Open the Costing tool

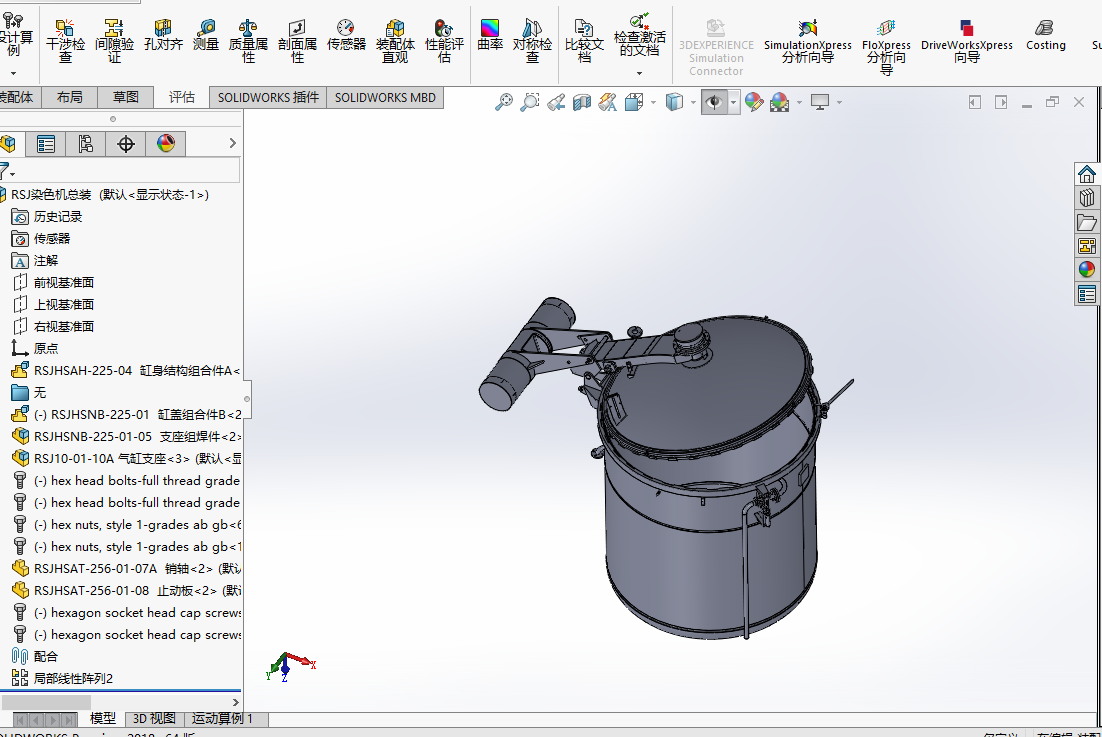pyautogui.click(x=1045, y=35)
